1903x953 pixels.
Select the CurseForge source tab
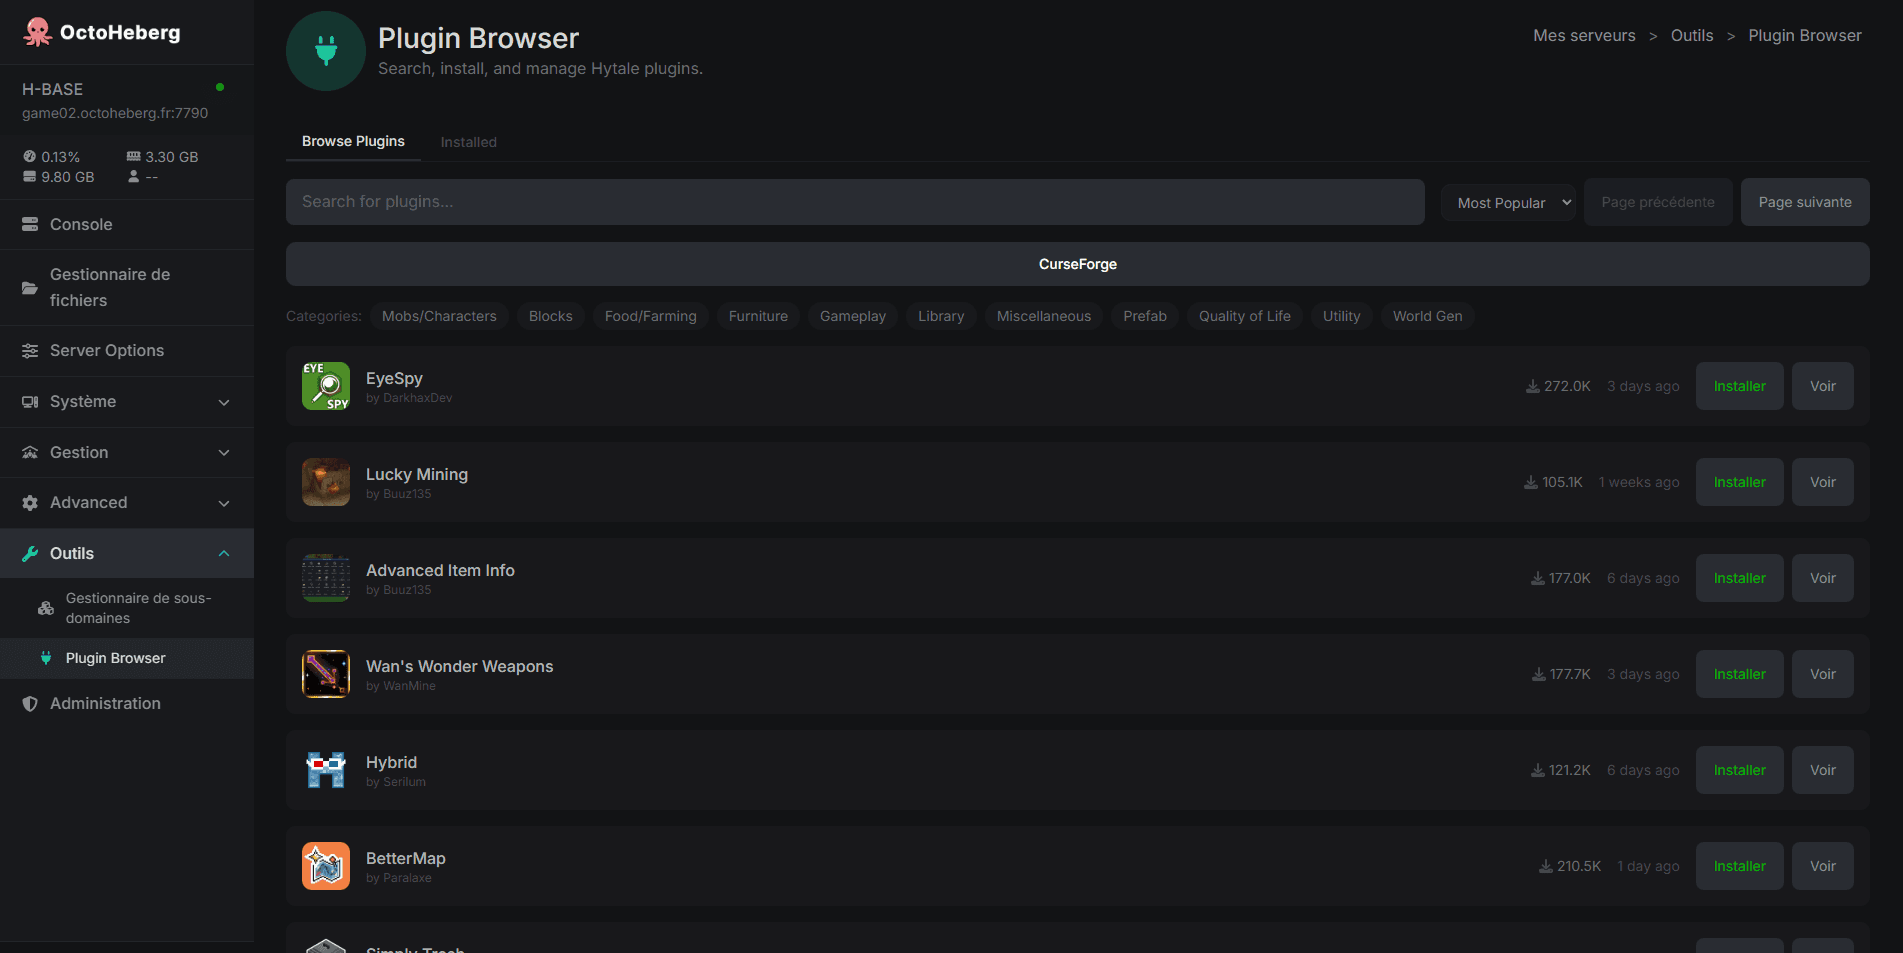coord(1078,264)
